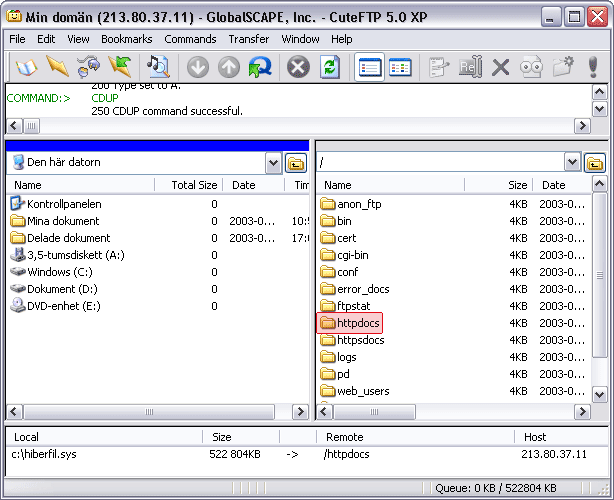Expand the 'Den här datorn' drive dropdown
The image size is (614, 500).
(x=274, y=163)
